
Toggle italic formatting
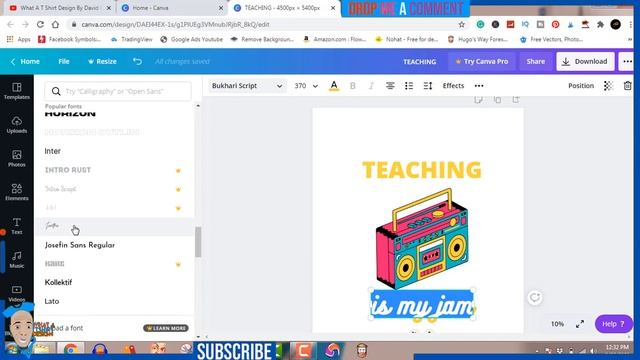click(371, 86)
